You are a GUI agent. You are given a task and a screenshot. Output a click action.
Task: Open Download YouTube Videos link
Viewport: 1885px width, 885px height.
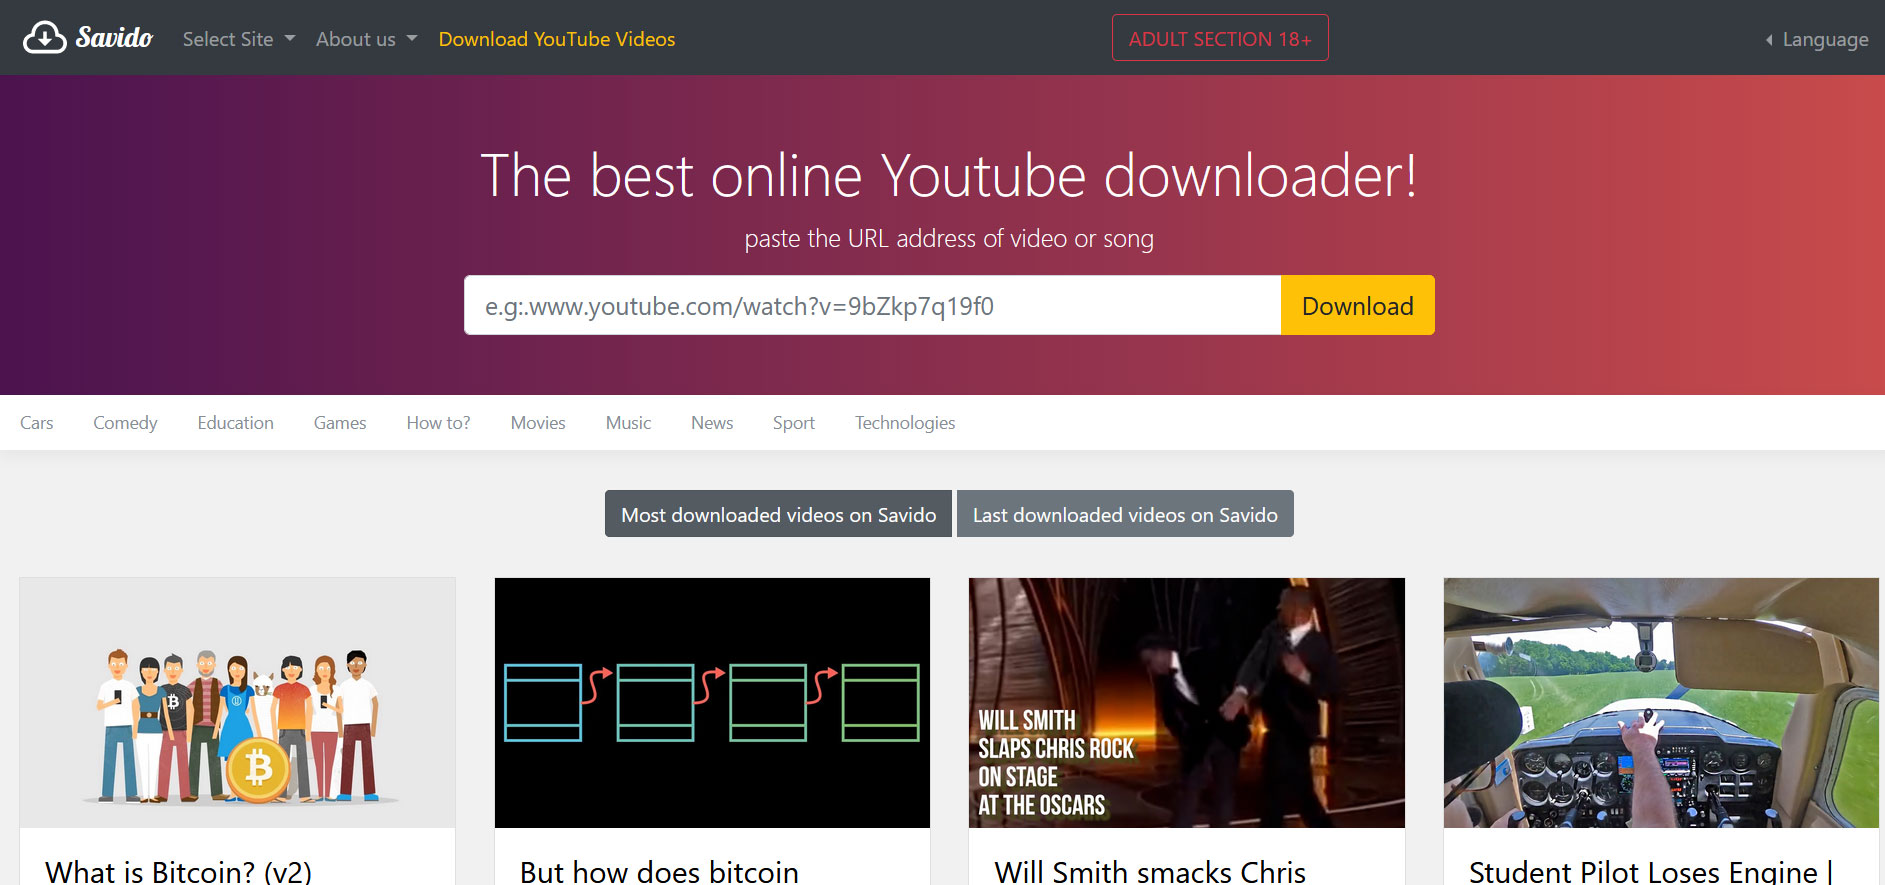pos(557,39)
